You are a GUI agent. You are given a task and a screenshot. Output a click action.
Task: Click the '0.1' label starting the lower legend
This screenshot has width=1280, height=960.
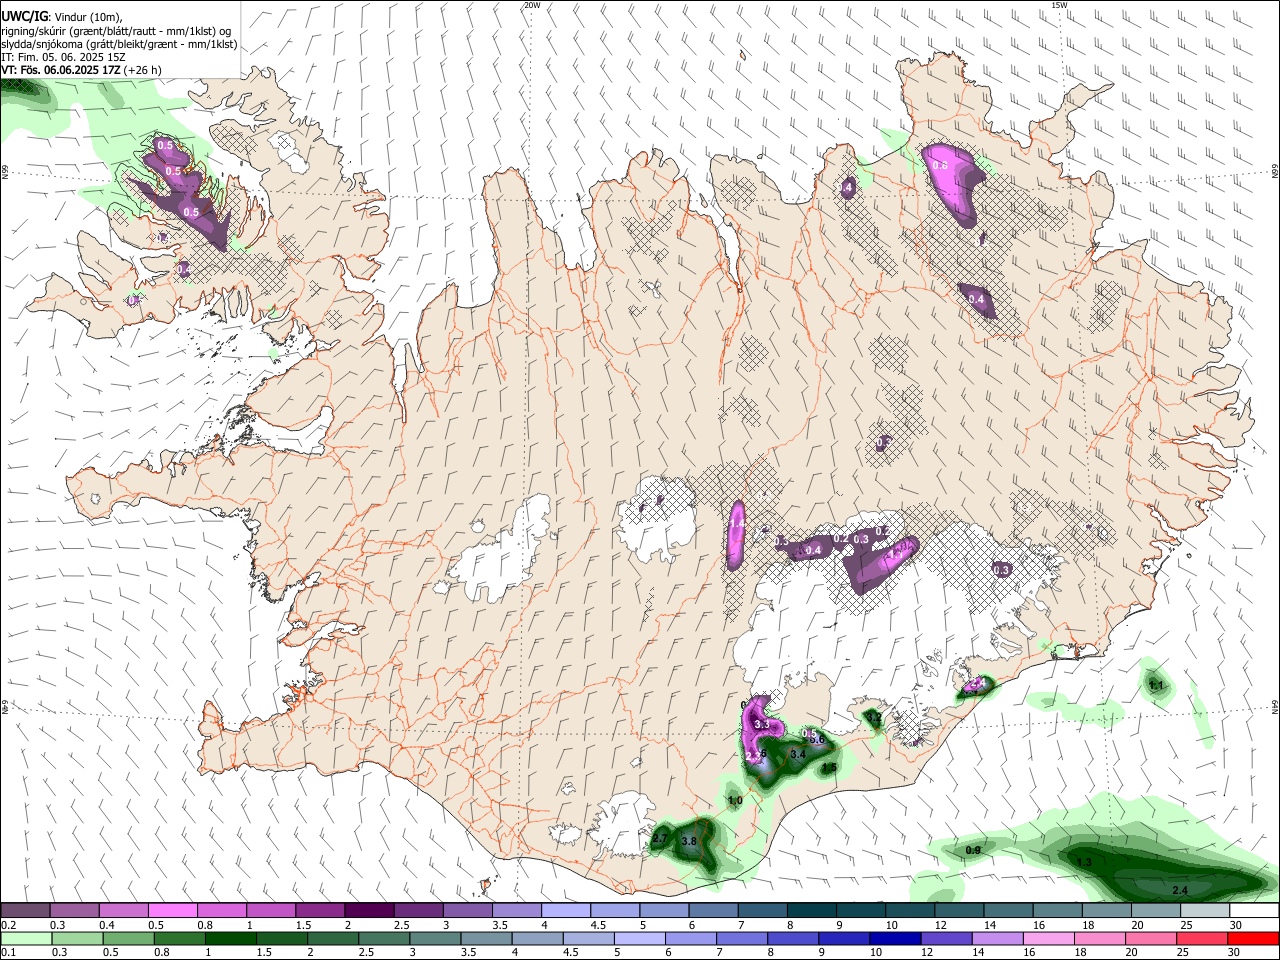(x=8, y=953)
